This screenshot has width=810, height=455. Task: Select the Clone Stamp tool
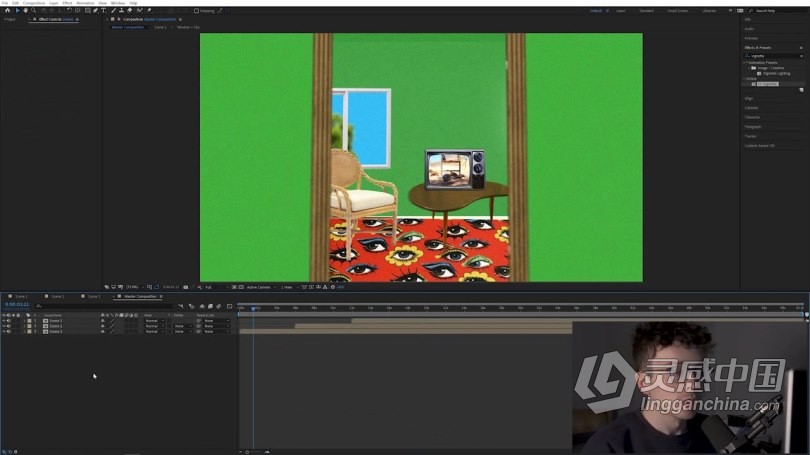point(121,10)
